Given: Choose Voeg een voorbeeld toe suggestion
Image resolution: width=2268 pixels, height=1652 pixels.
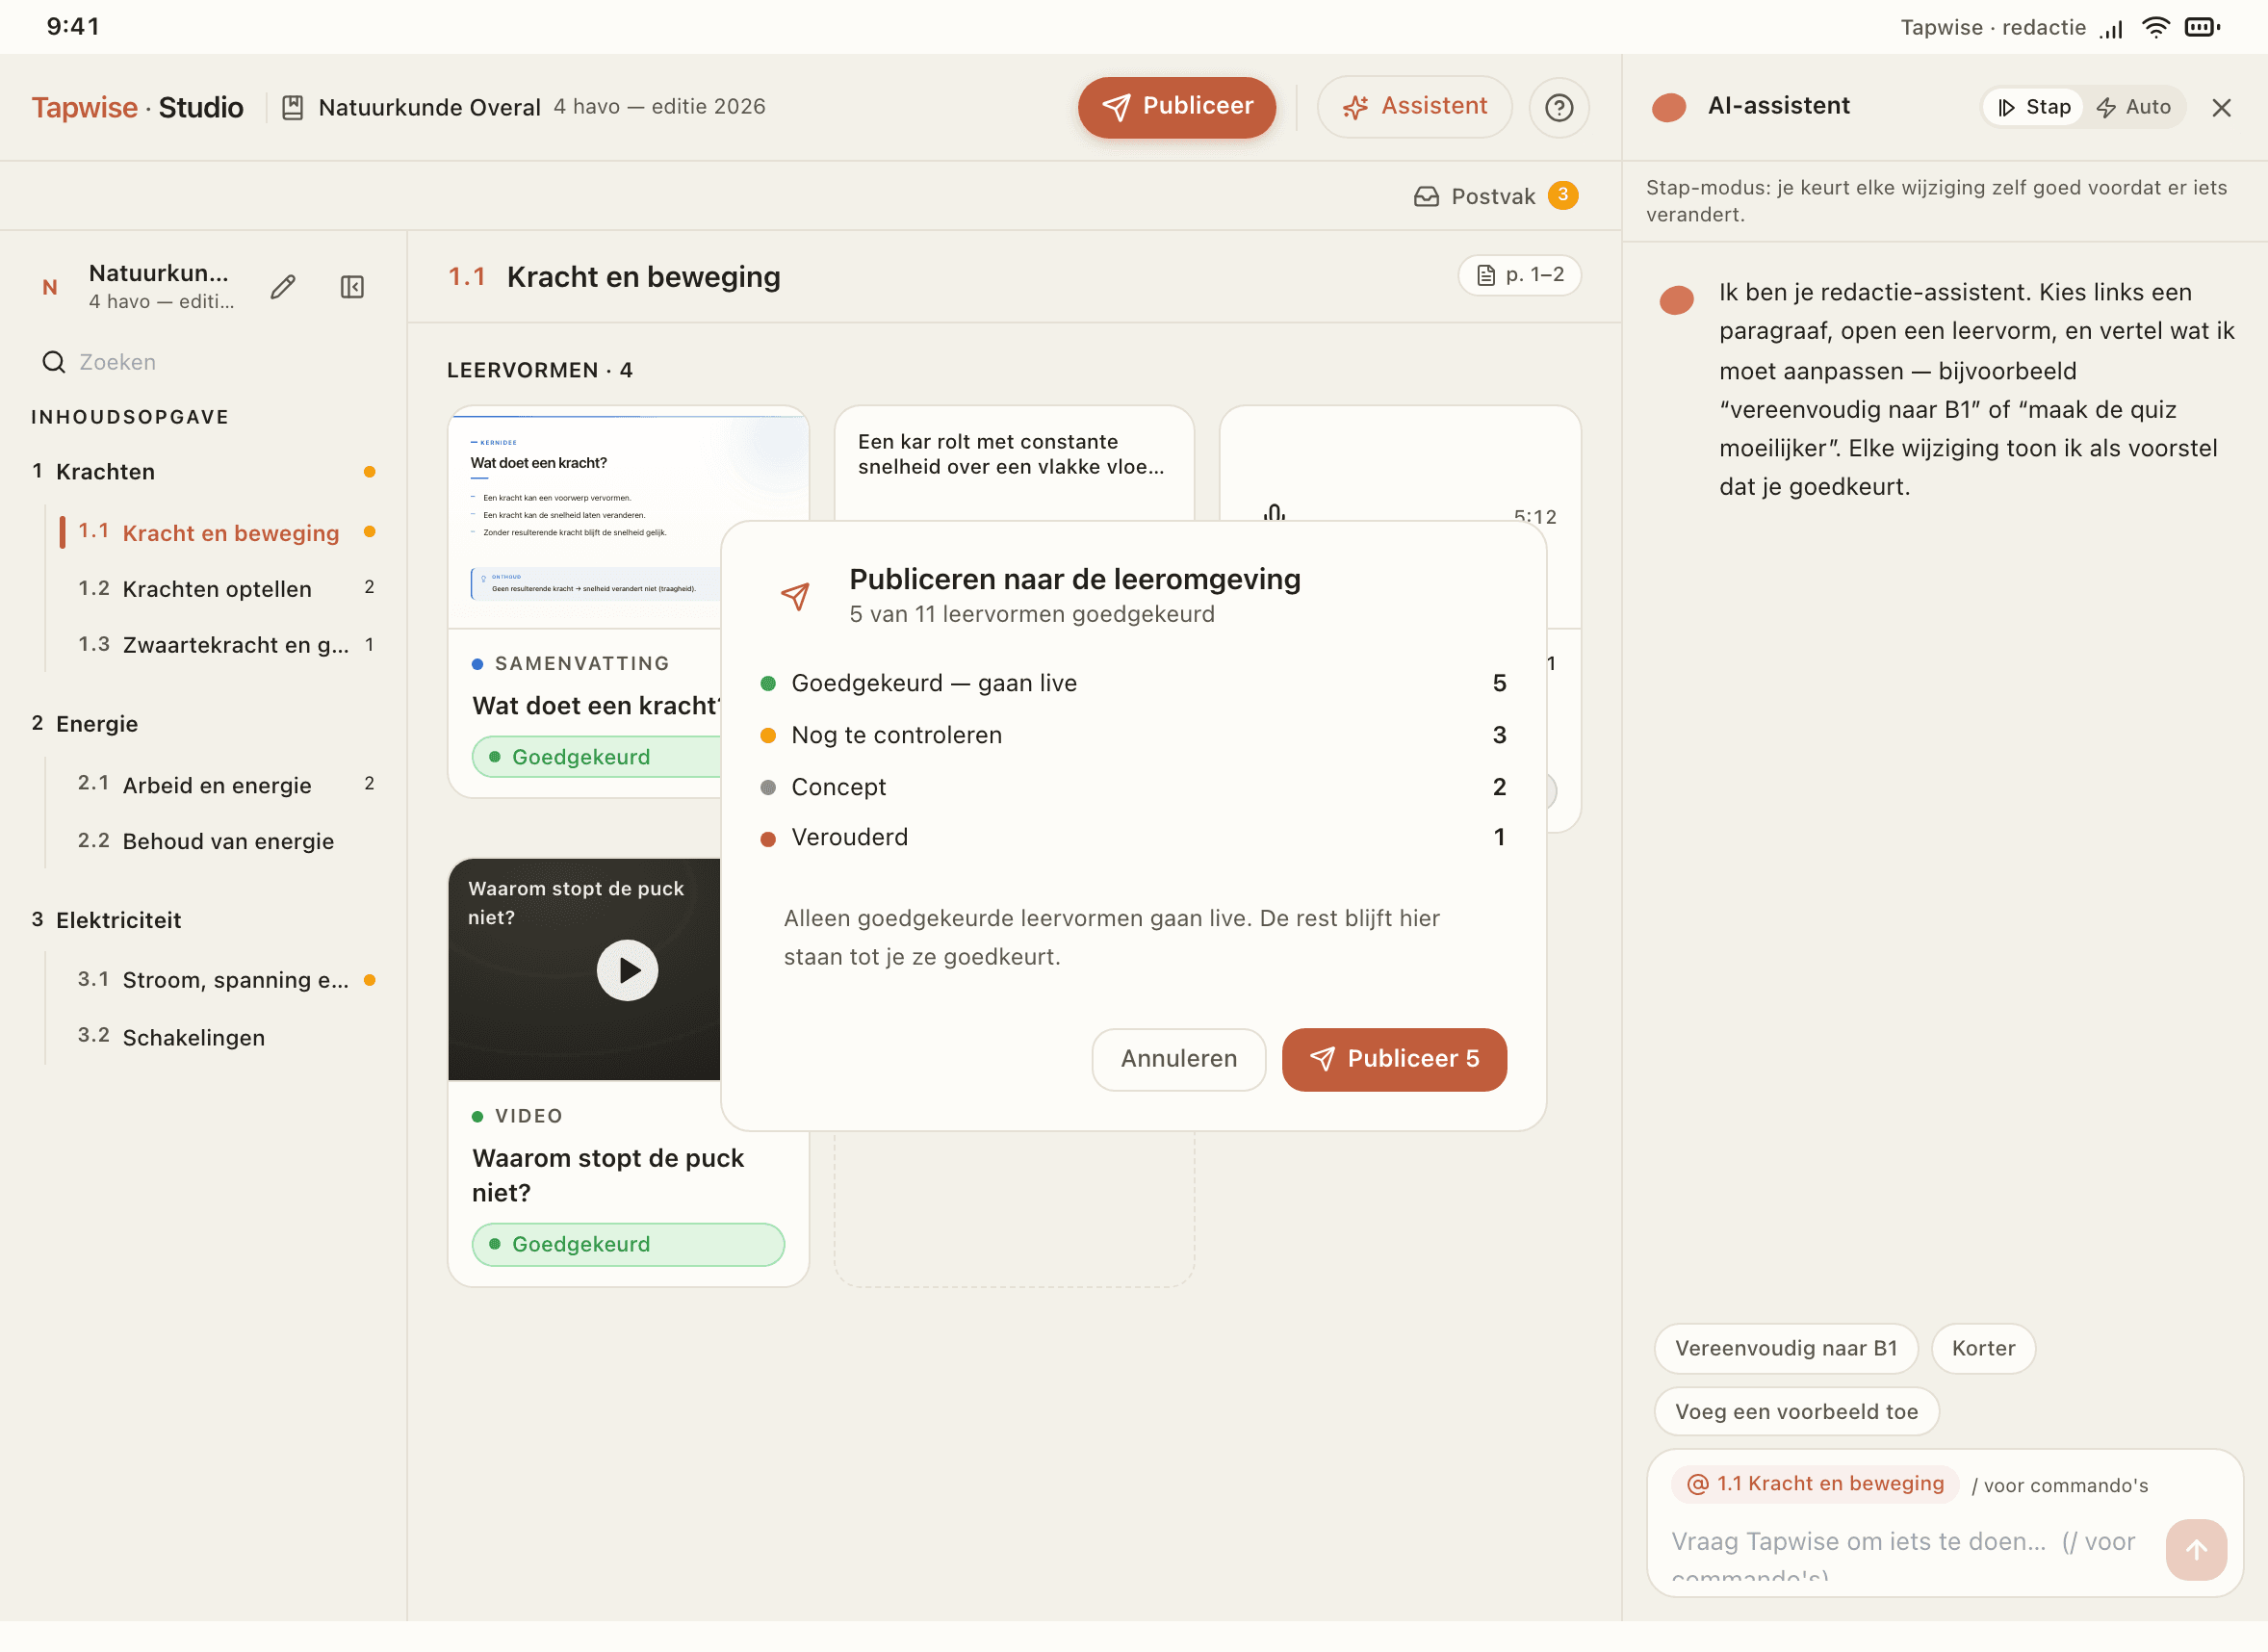Looking at the screenshot, I should [1796, 1411].
